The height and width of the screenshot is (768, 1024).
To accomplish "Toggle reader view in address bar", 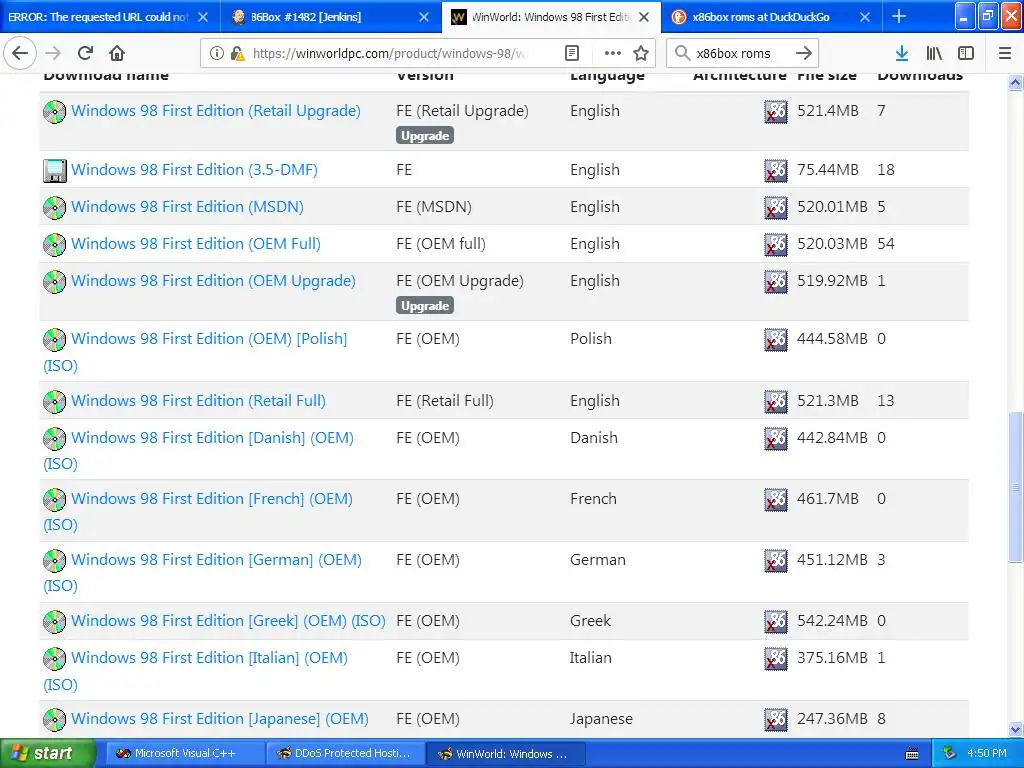I will pos(571,53).
